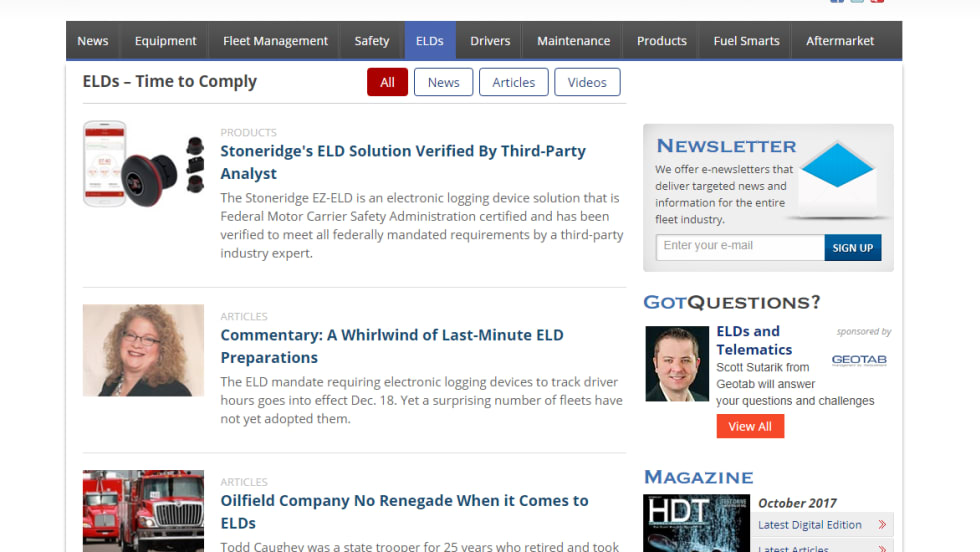
Task: Click the Enter your e-mail field
Action: (740, 247)
